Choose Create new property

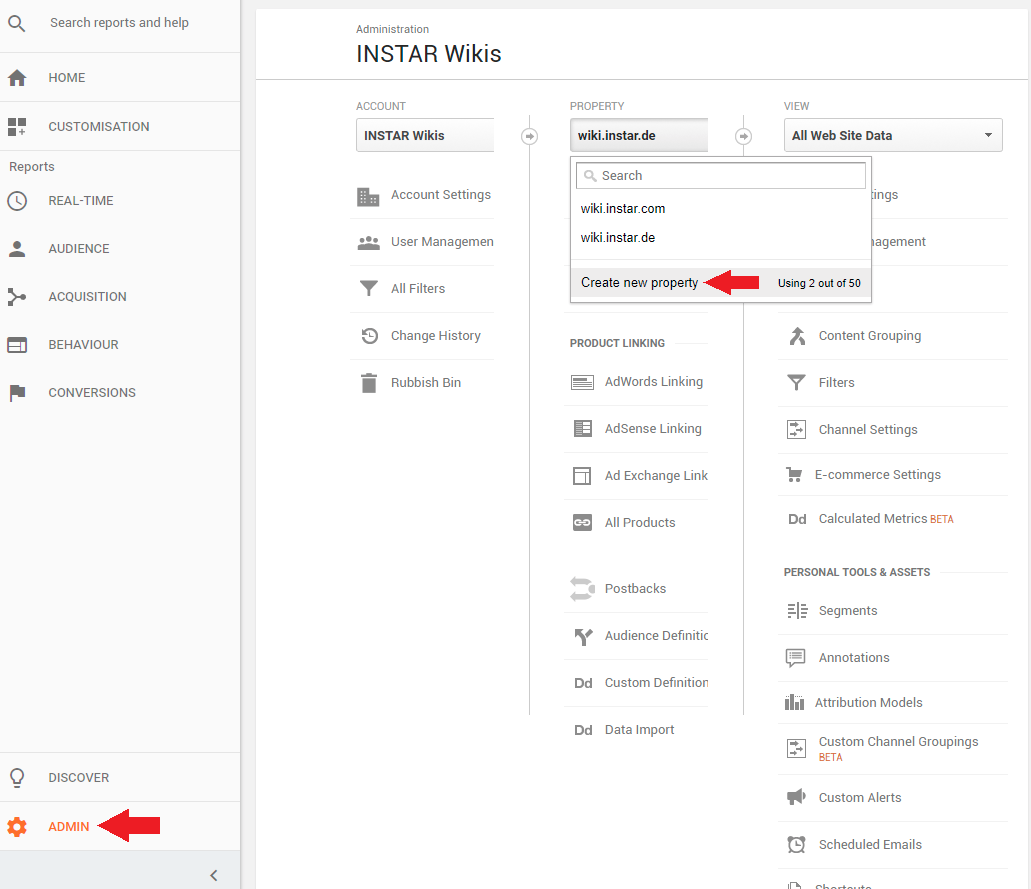[639, 283]
